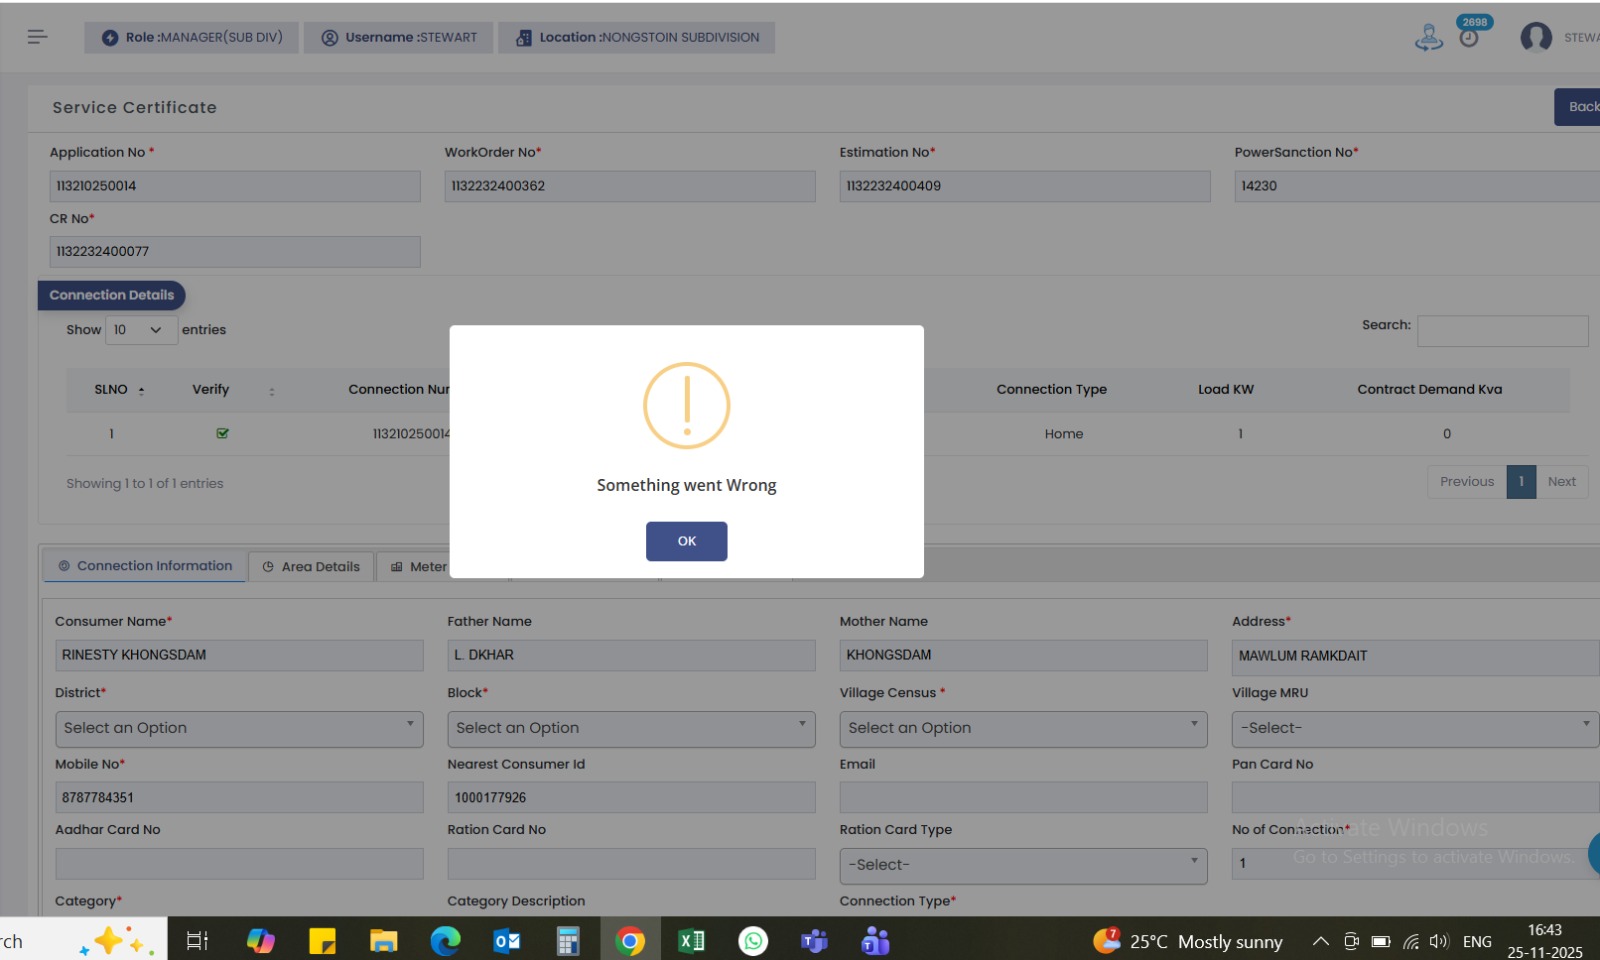Click the Search input field
The width and height of the screenshot is (1600, 960).
coord(1501,331)
